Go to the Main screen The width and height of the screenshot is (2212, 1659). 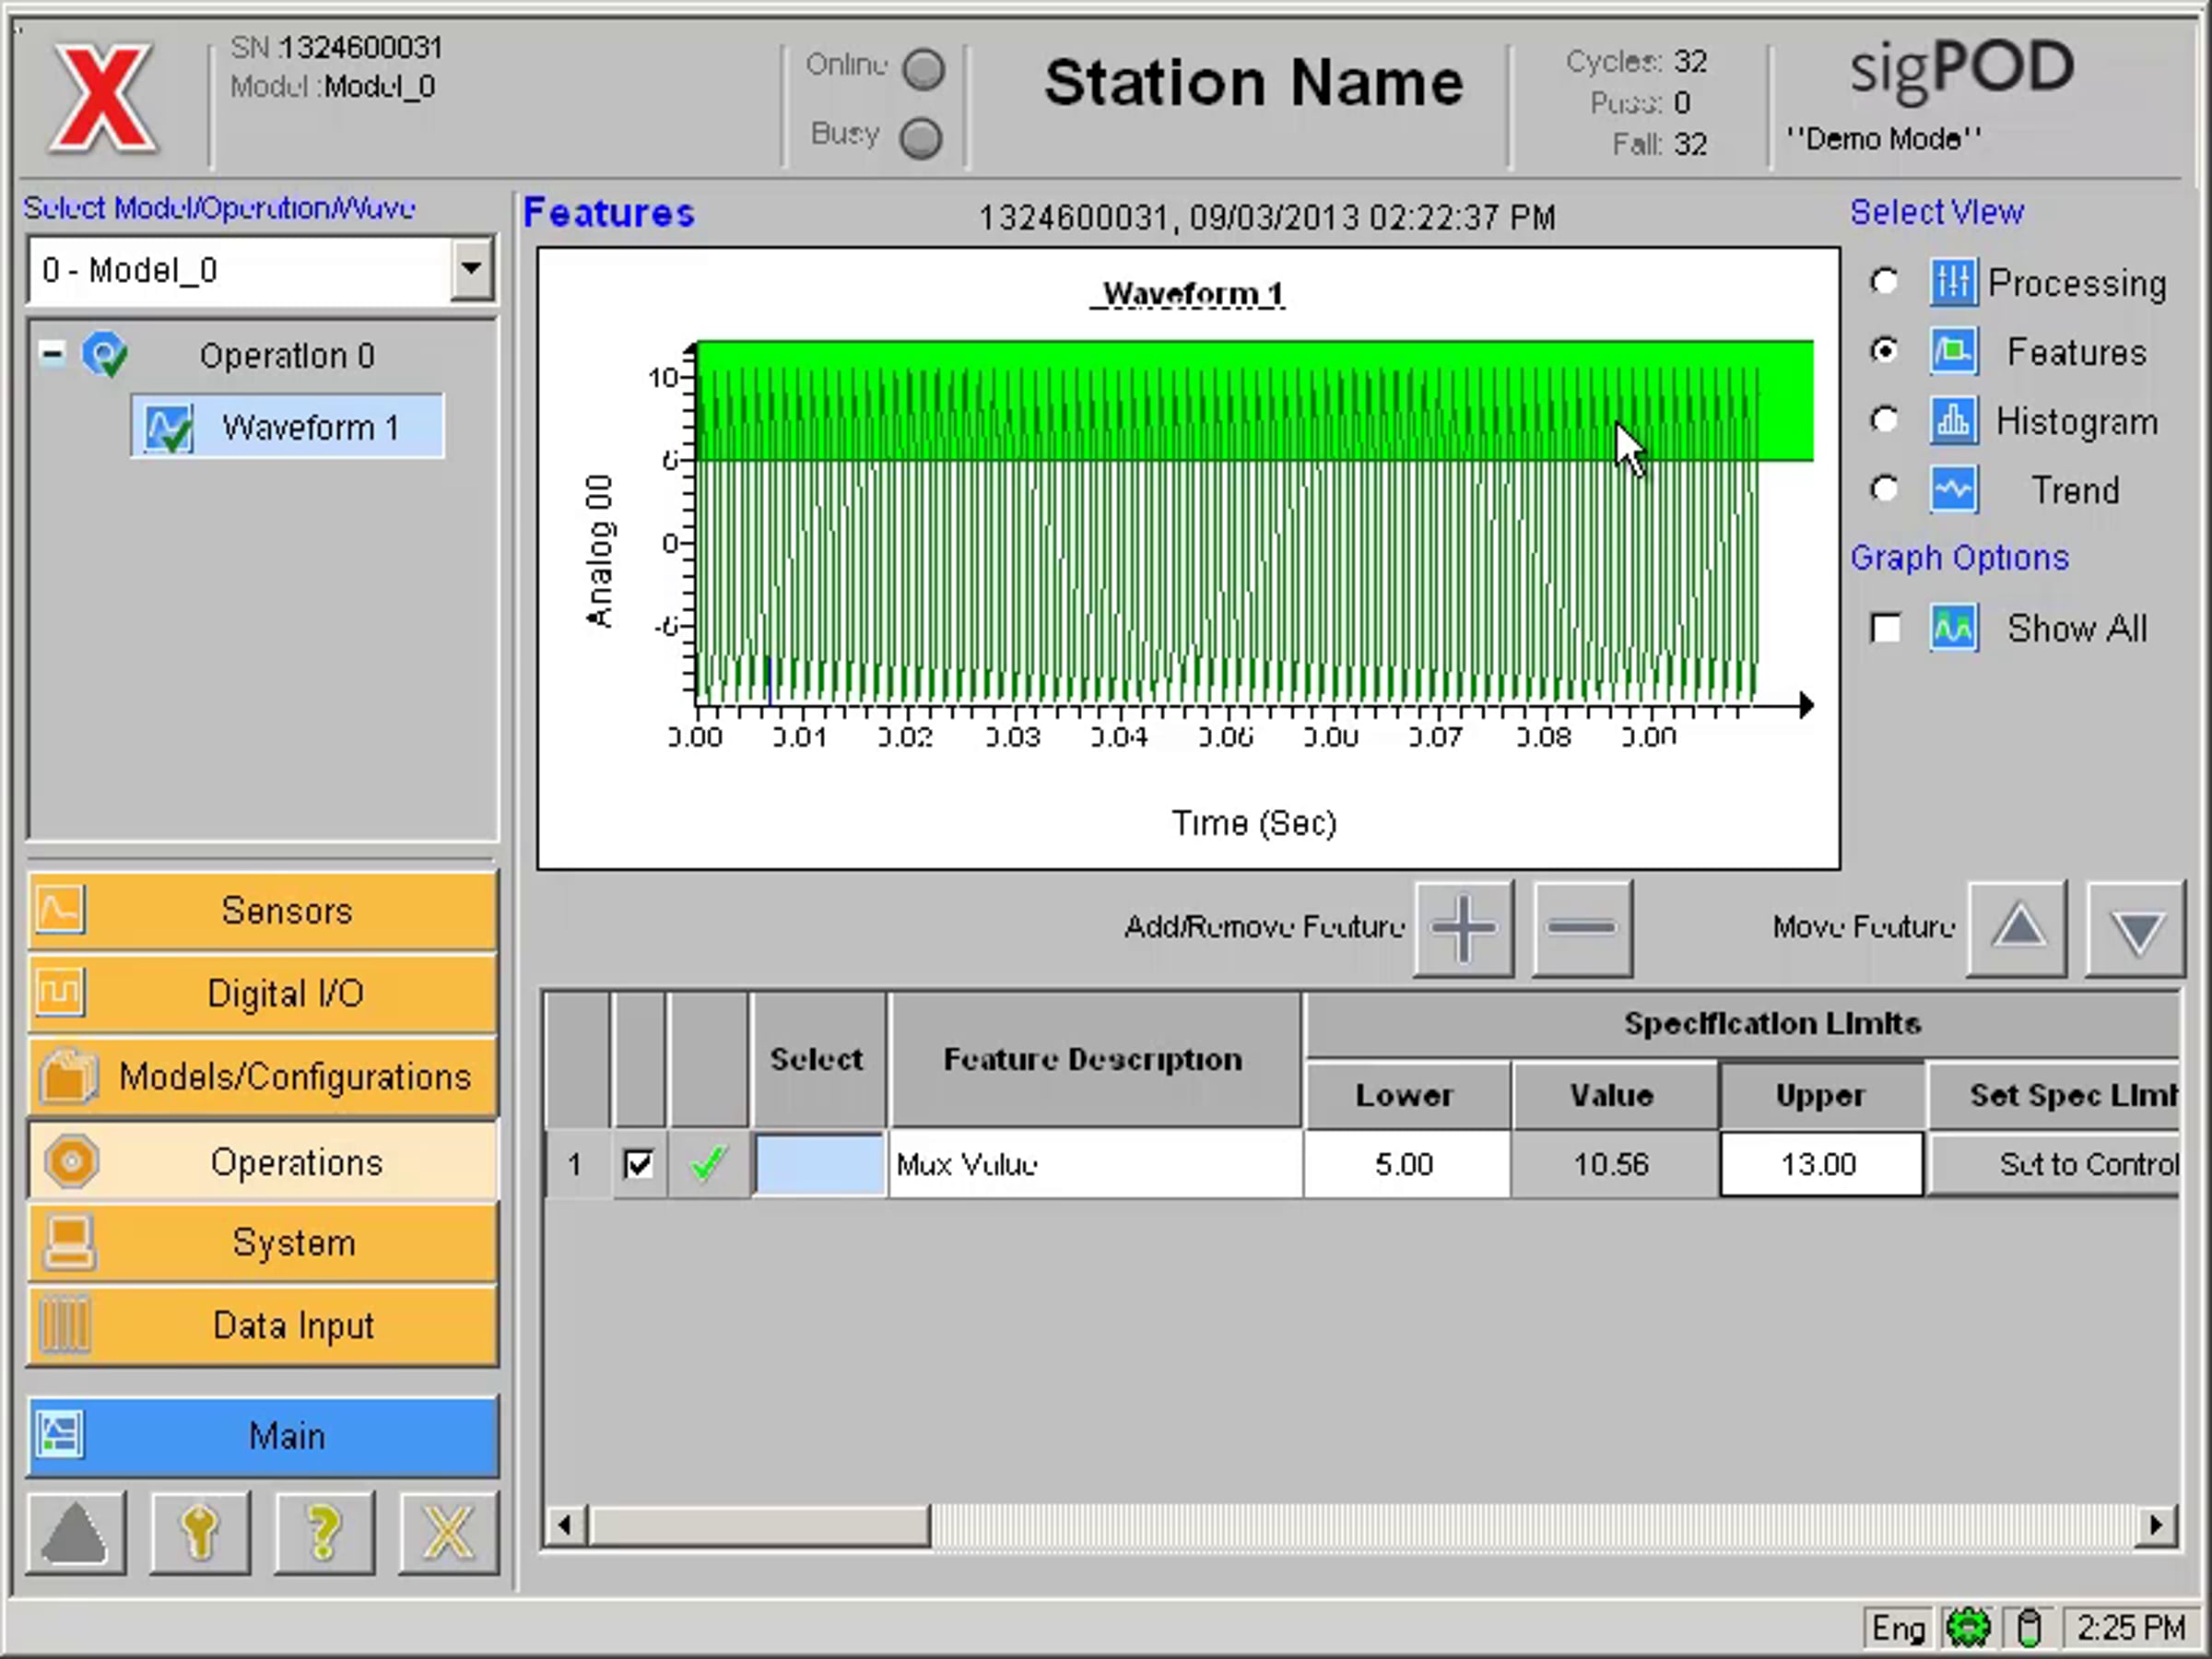(x=263, y=1436)
